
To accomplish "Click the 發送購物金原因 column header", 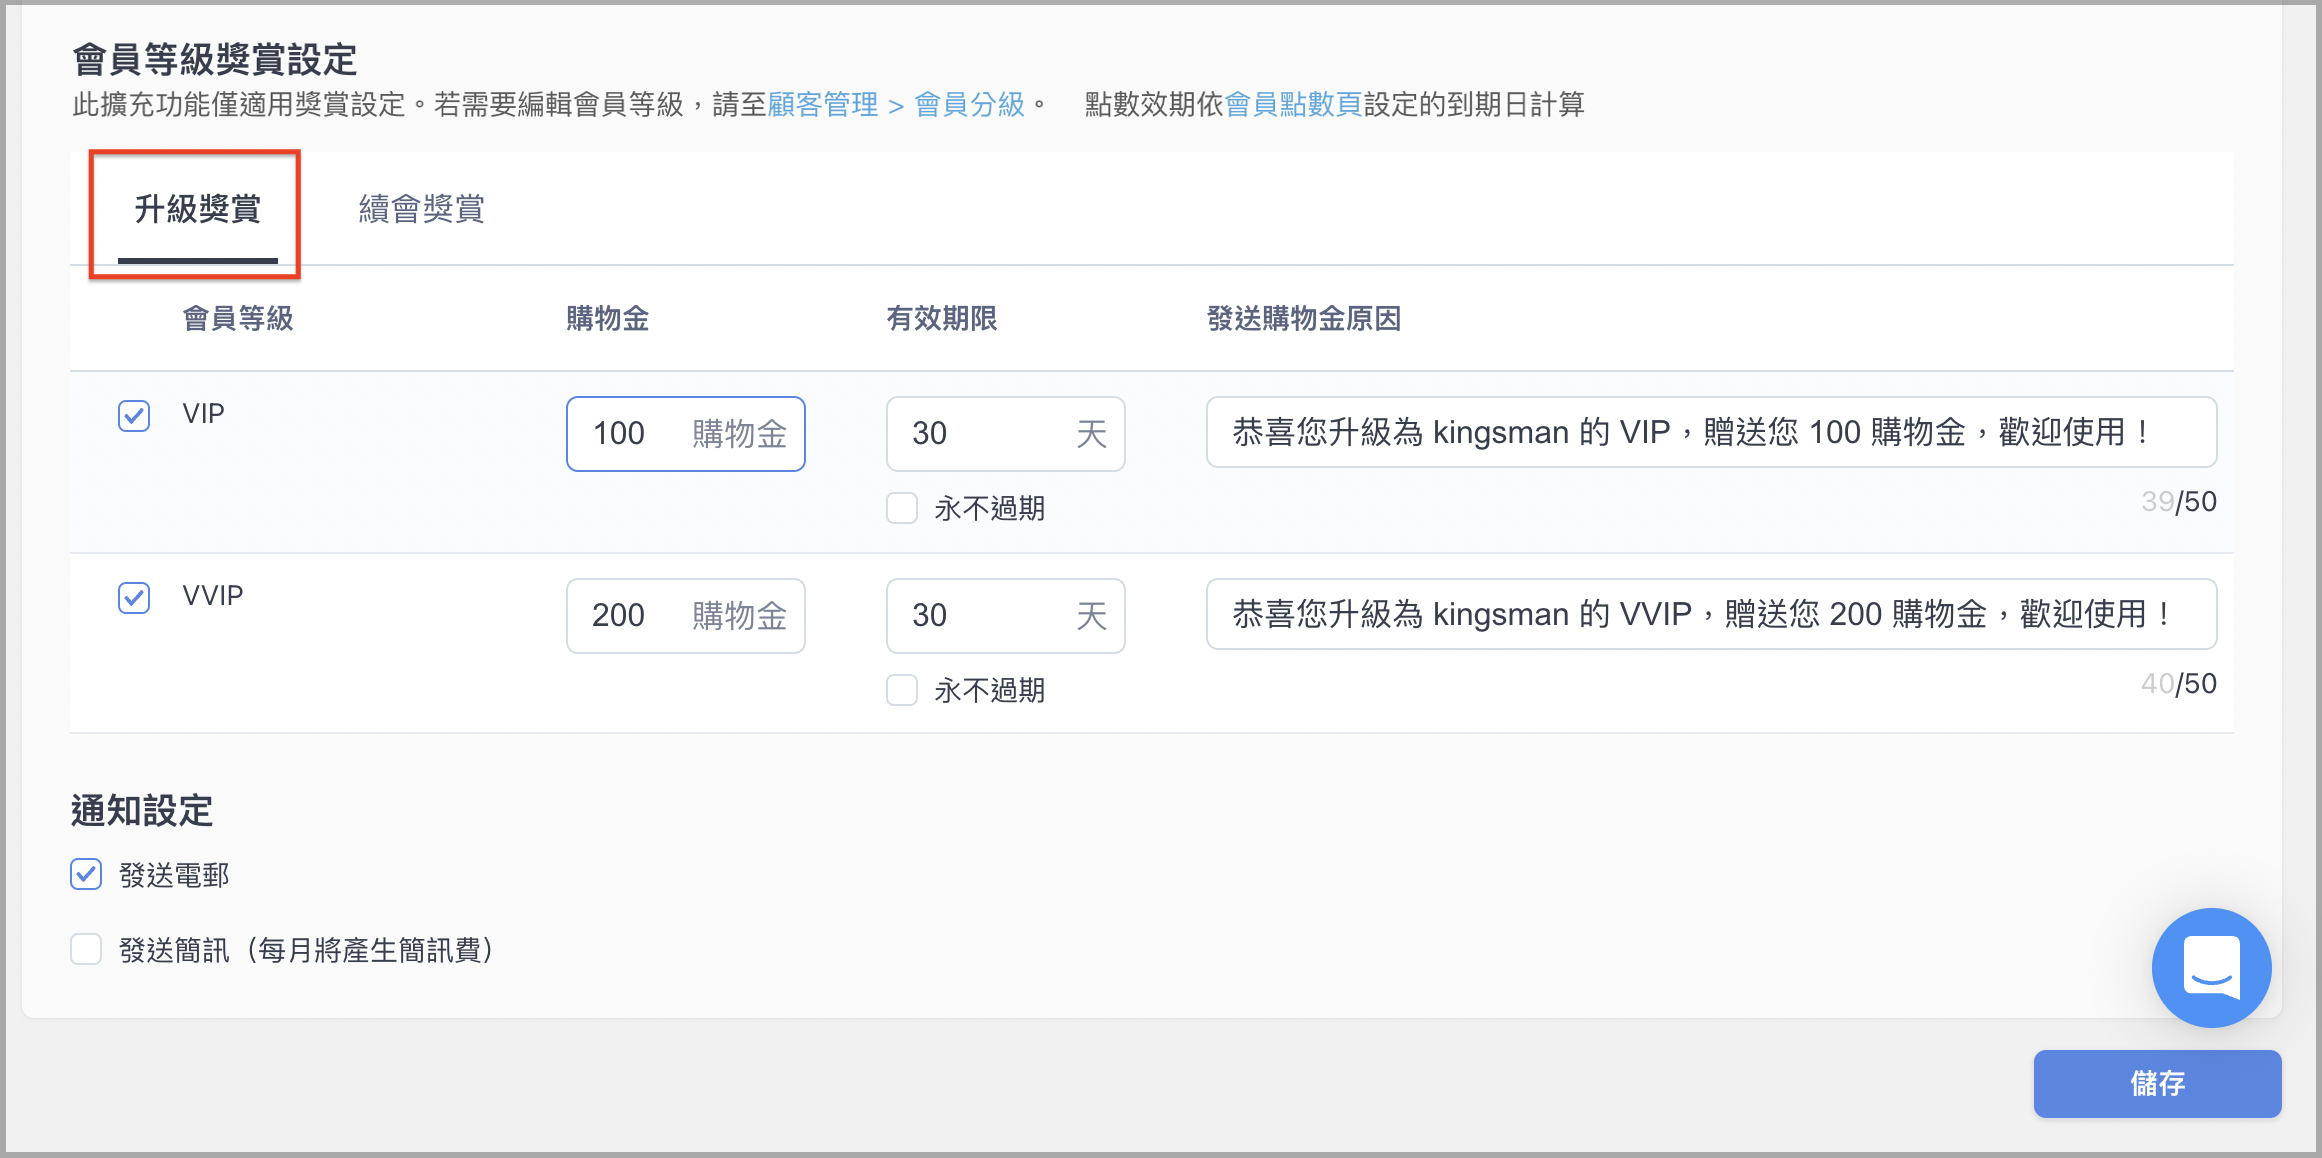I will pos(1304,318).
